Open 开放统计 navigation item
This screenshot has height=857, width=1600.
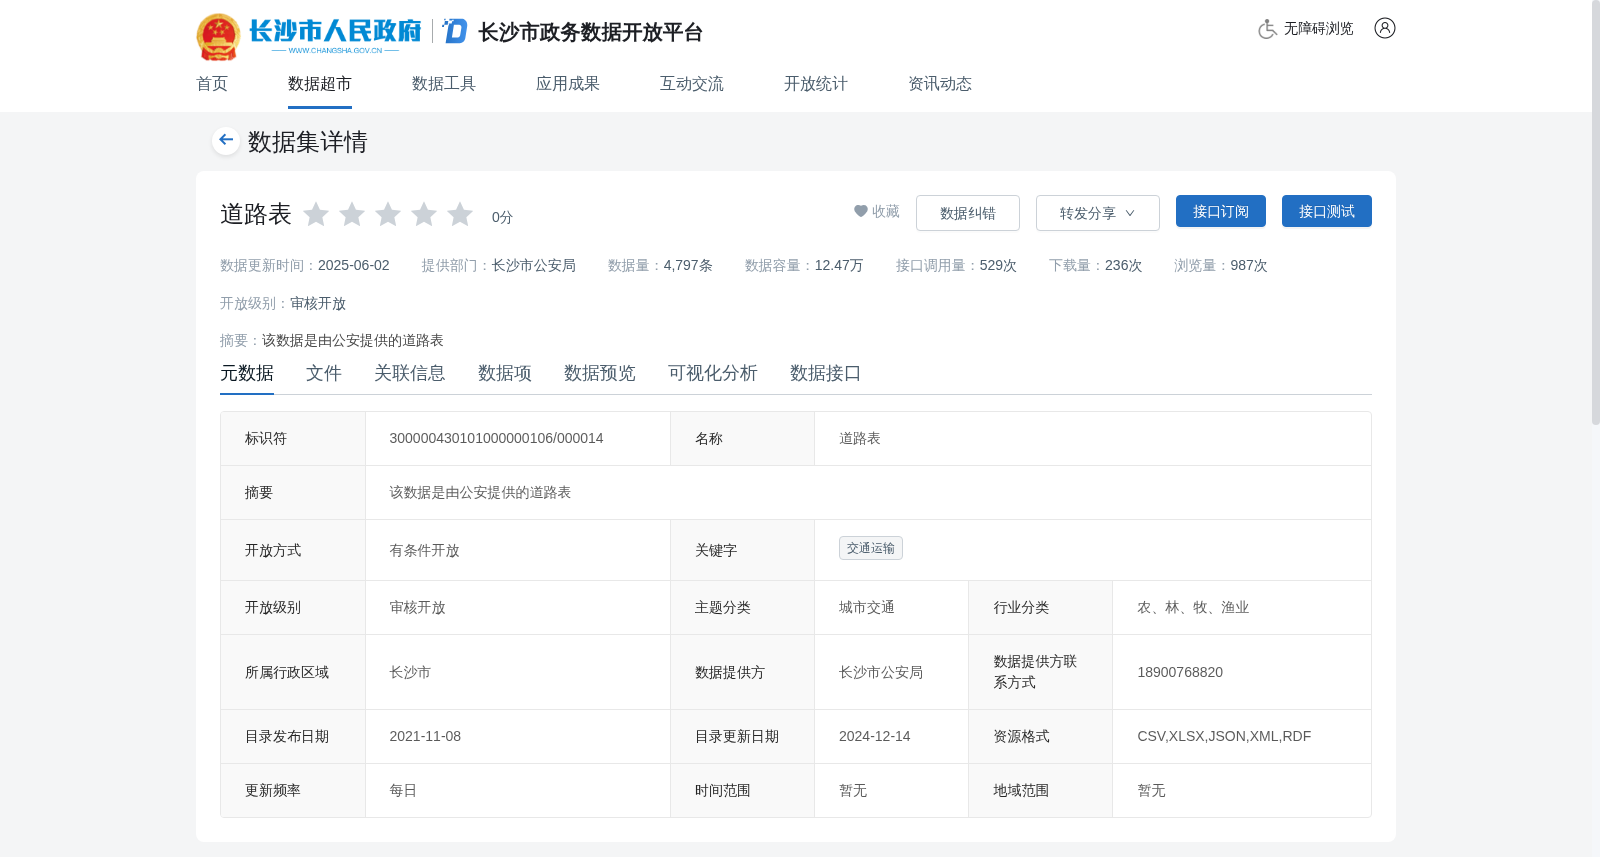pos(816,84)
